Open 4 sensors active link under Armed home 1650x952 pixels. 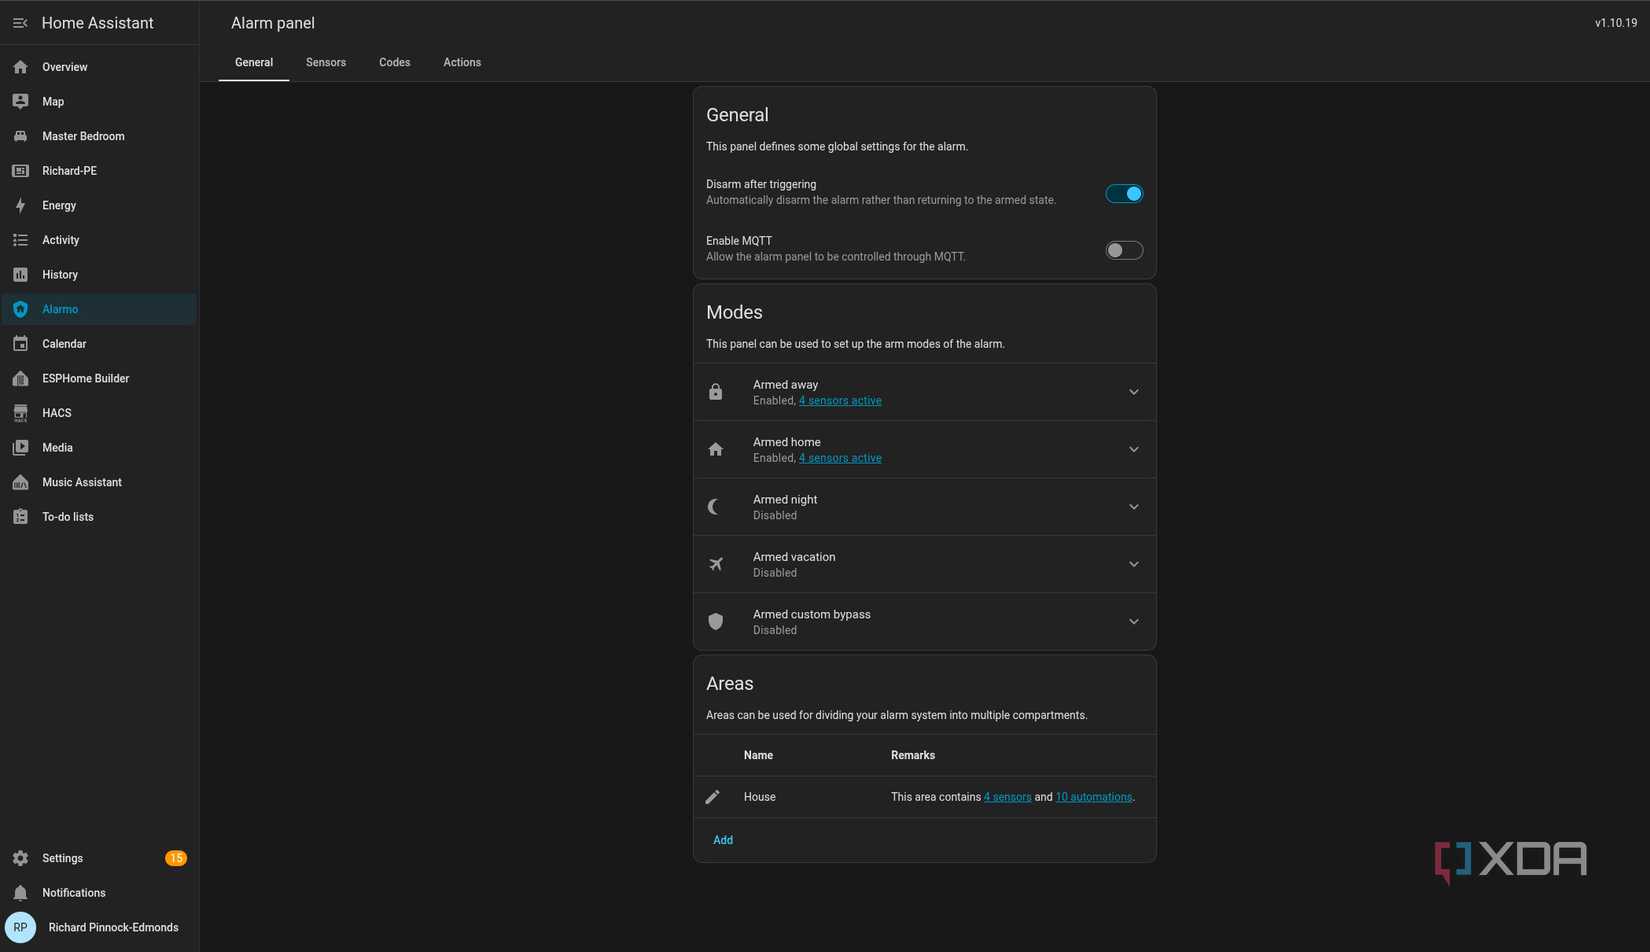[x=840, y=459]
